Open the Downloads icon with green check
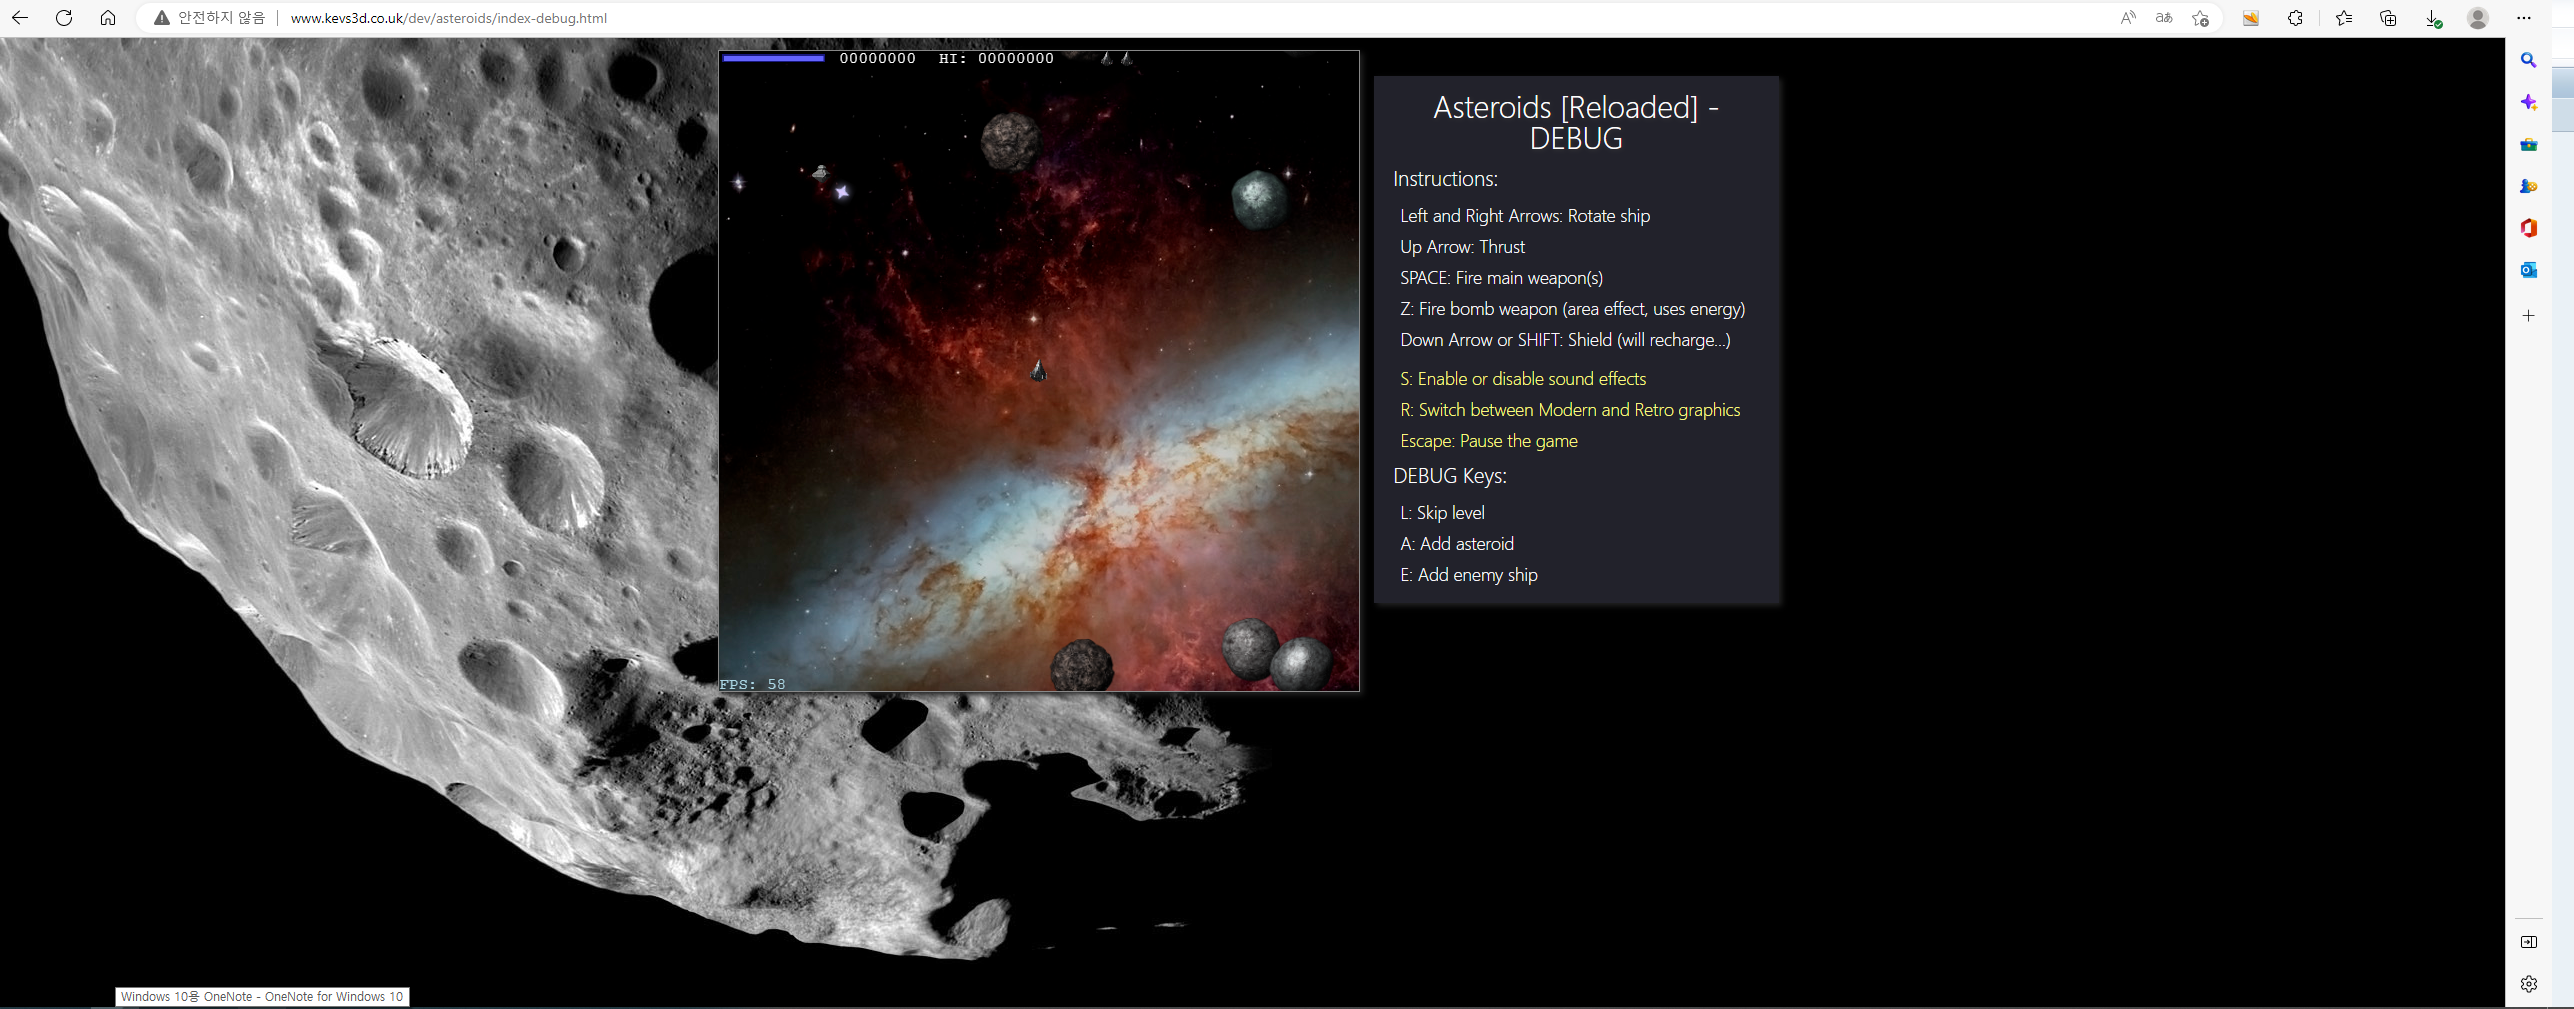The height and width of the screenshot is (1009, 2574). coord(2433,19)
